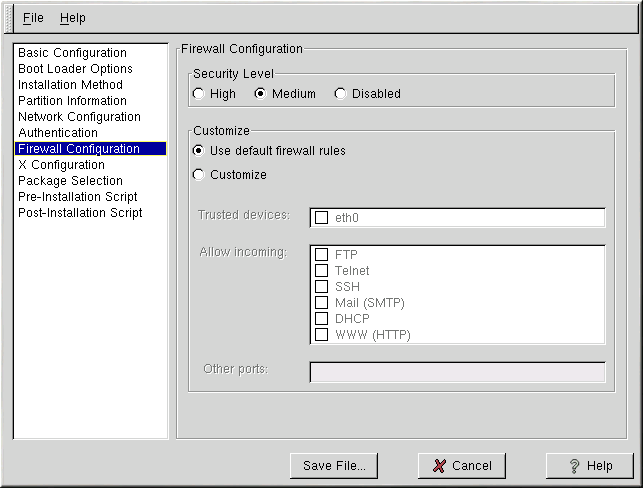Toggle the eth0 trusted device checkbox
This screenshot has width=643, height=488.
[x=322, y=217]
